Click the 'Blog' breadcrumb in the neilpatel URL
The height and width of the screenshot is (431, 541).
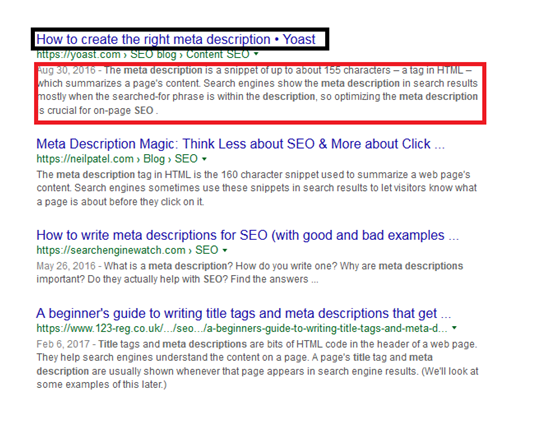[154, 159]
